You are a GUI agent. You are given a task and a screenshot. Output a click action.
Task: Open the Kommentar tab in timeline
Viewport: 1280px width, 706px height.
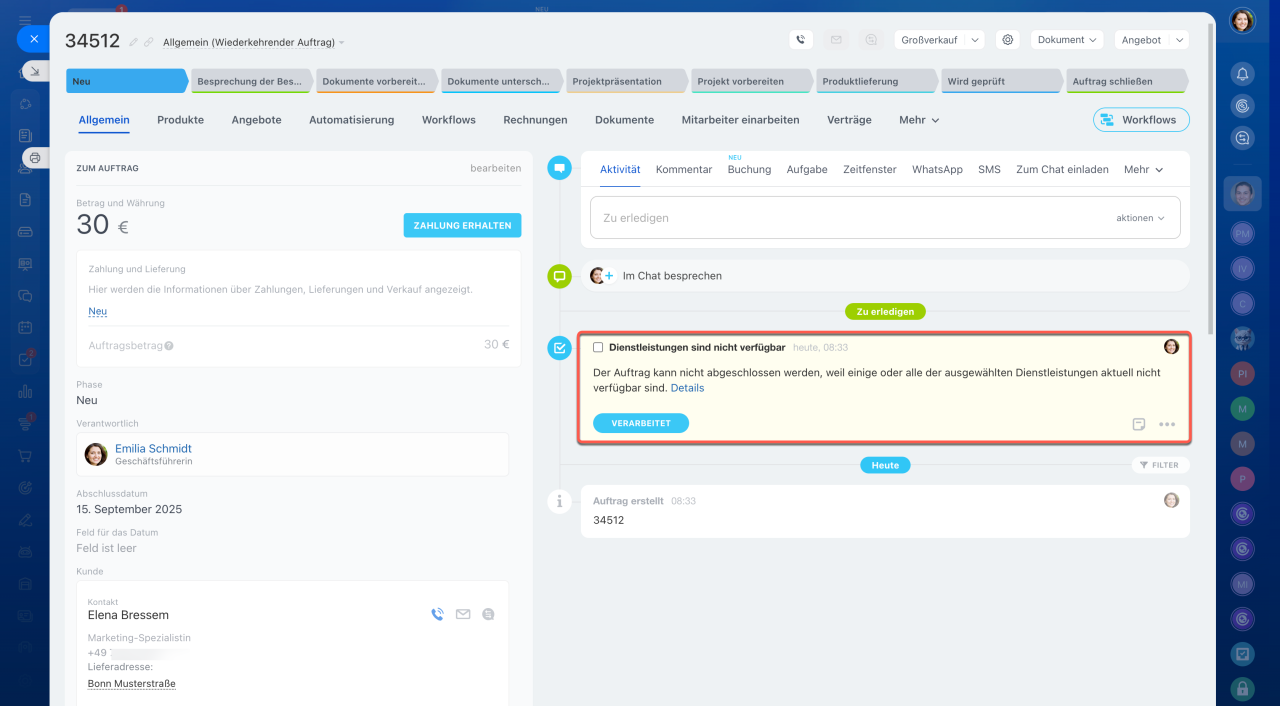[x=684, y=170]
